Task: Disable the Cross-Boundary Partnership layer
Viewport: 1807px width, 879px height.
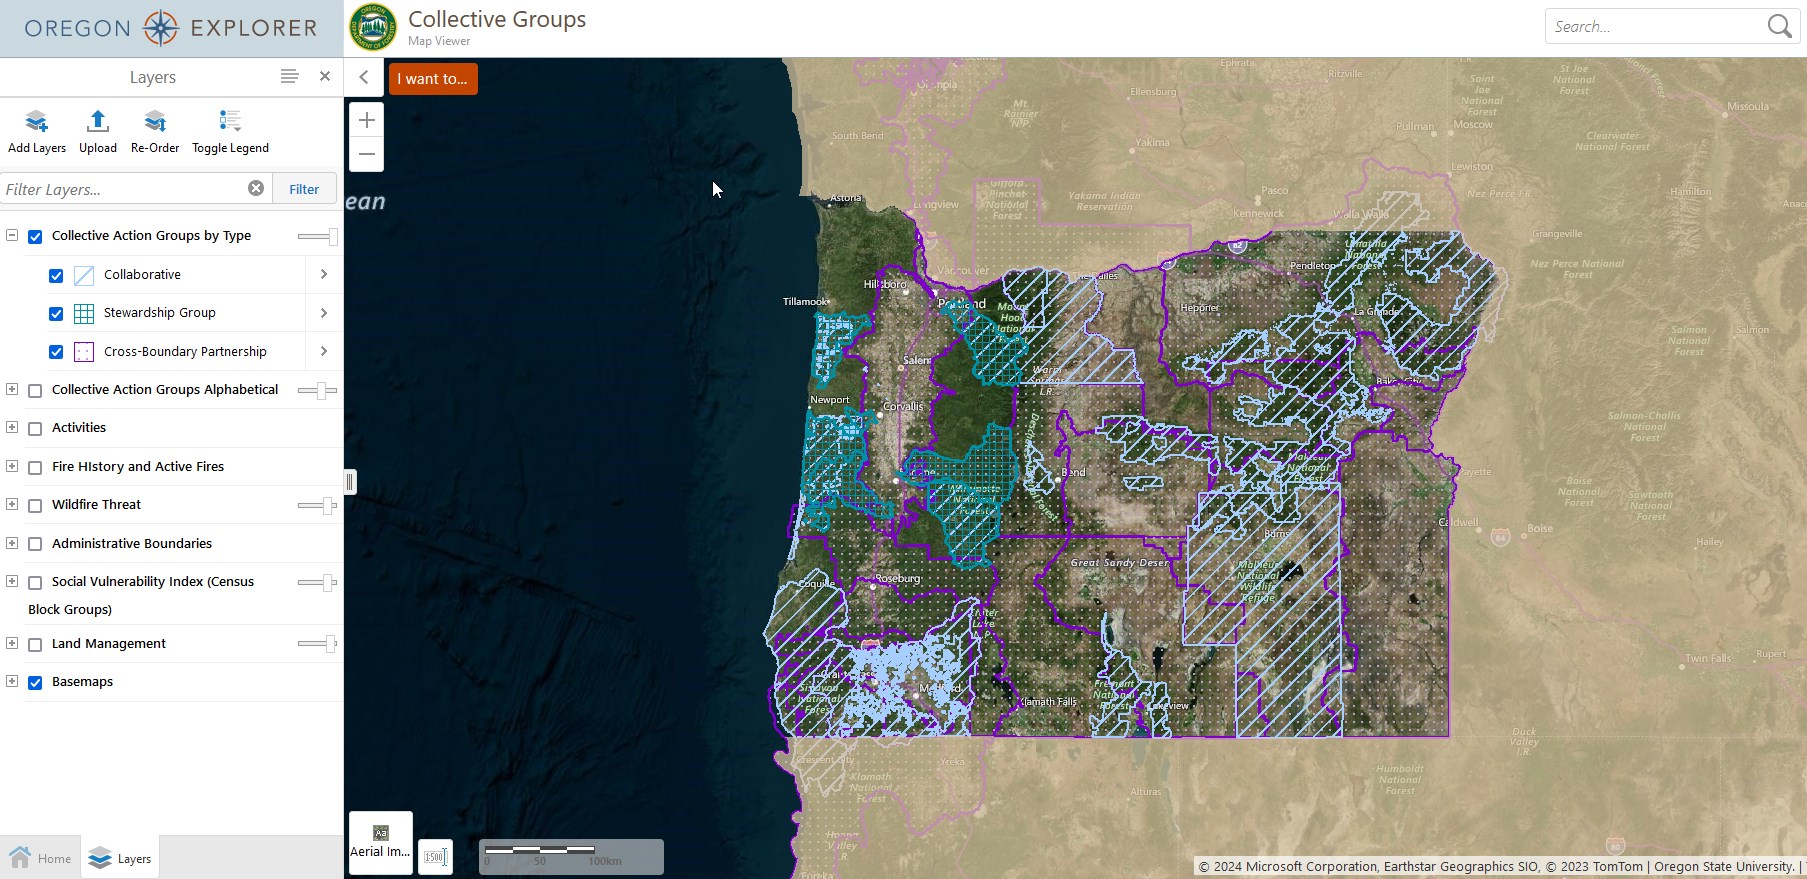Action: 56,352
